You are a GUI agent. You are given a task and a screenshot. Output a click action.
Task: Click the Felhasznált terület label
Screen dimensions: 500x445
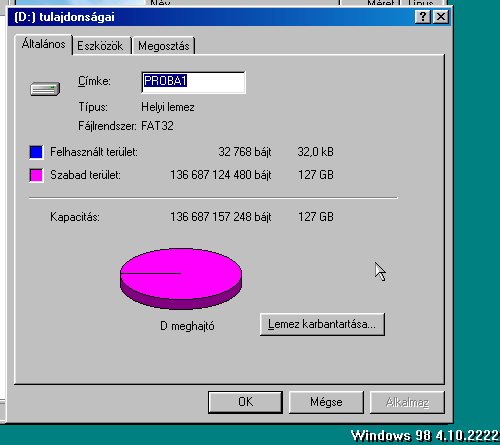tap(94, 152)
